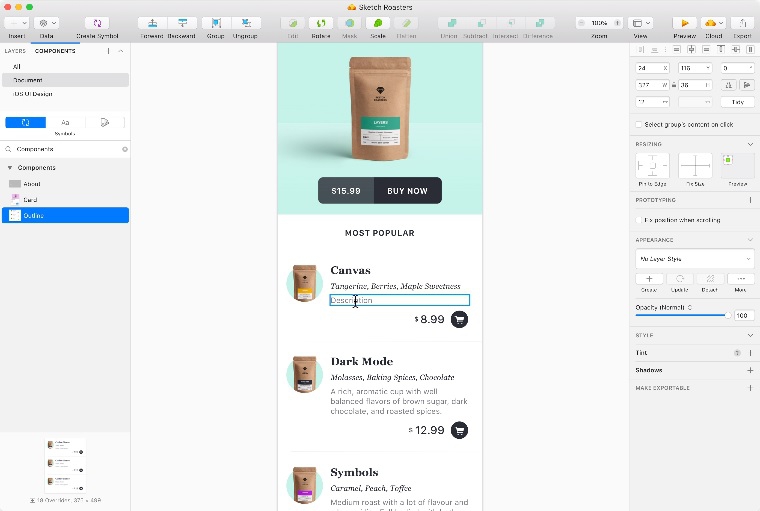Click the Canvas item's cart icon
This screenshot has height=511, width=760.
click(459, 319)
